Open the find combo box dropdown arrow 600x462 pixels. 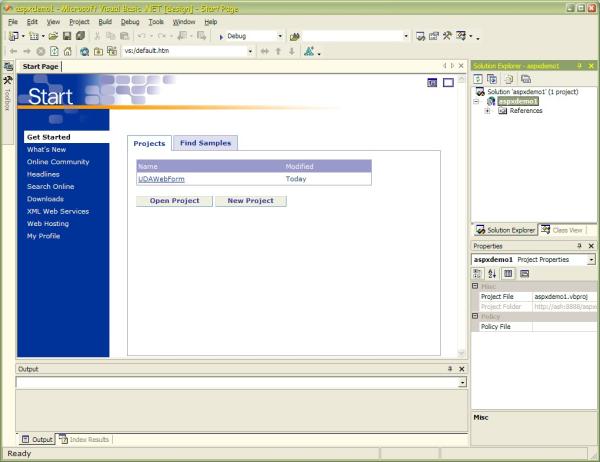tap(406, 36)
